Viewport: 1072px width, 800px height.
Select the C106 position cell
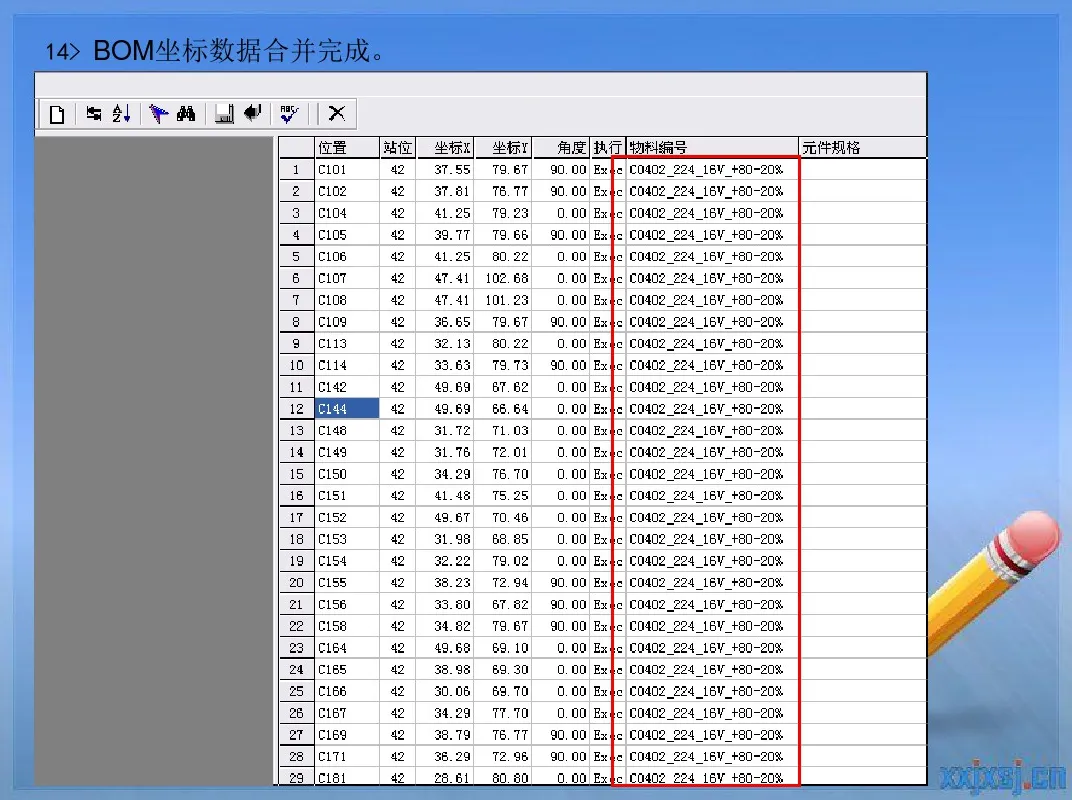pos(347,256)
